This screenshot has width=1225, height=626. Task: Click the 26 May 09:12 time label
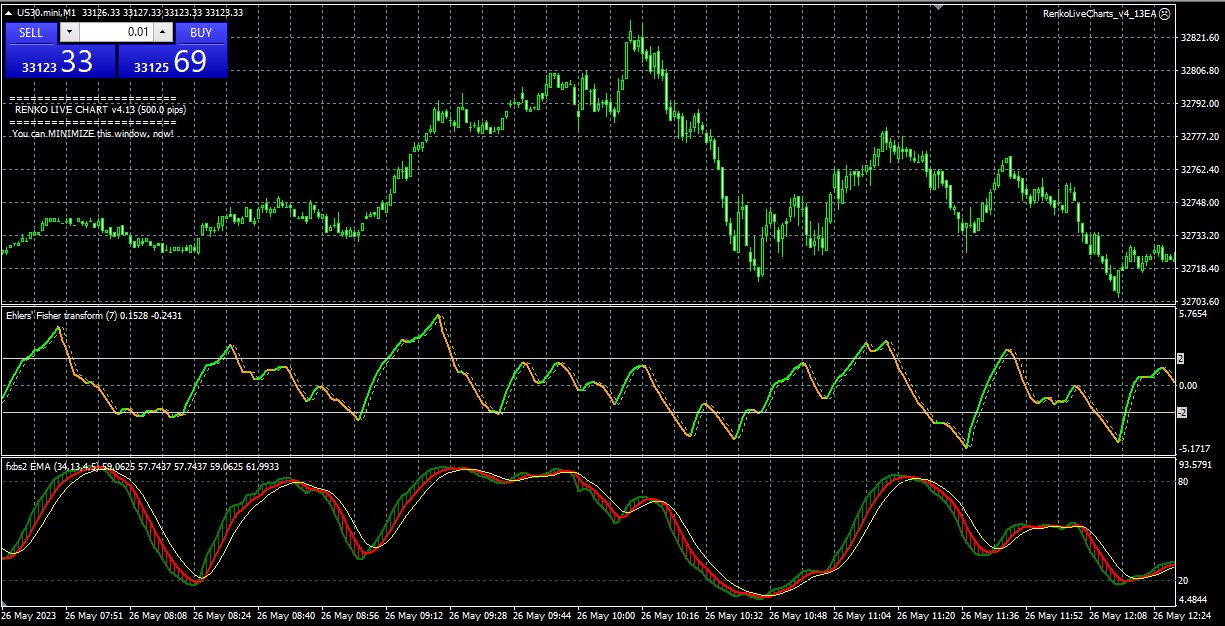coord(414,615)
